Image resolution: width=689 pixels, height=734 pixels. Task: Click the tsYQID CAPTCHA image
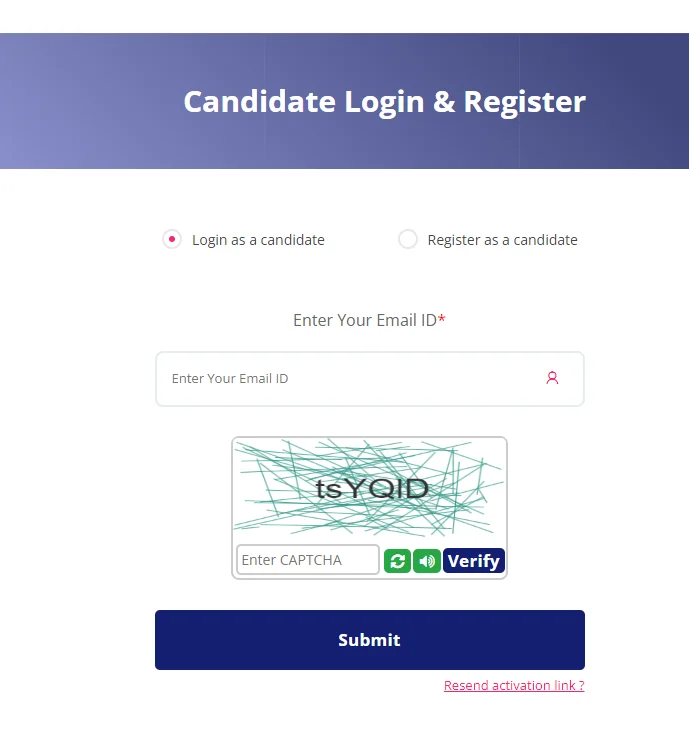(x=369, y=488)
